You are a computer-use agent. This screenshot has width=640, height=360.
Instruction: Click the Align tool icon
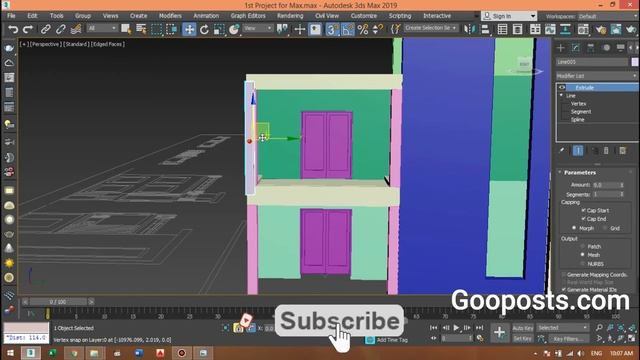coord(485,29)
